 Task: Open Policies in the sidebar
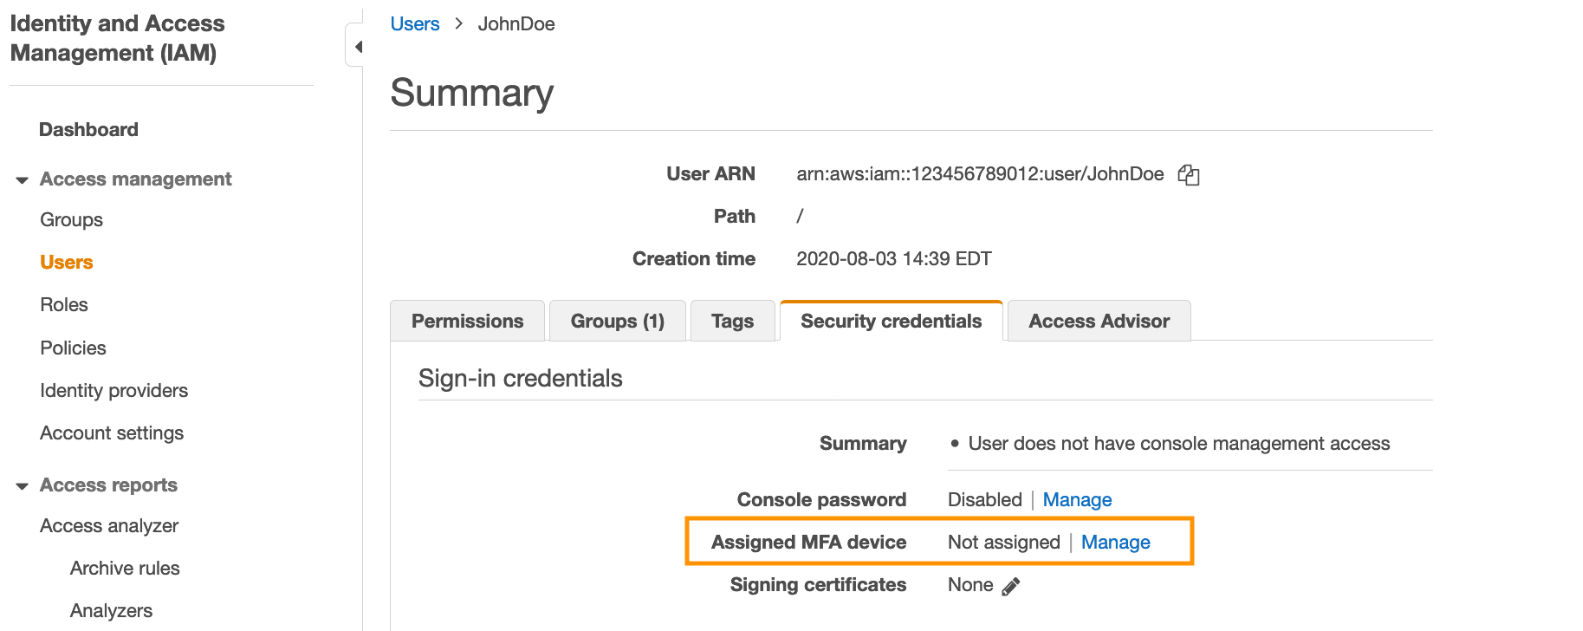coord(73,348)
